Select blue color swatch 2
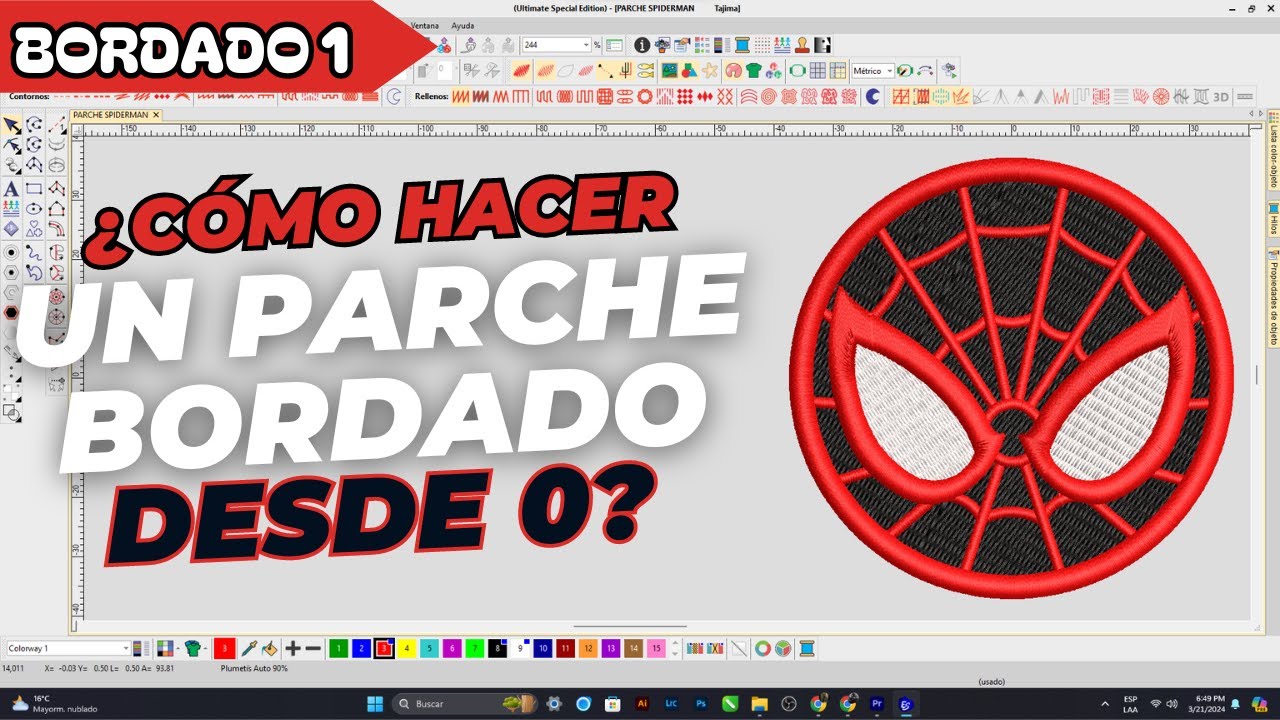This screenshot has width=1280, height=720. tap(361, 649)
